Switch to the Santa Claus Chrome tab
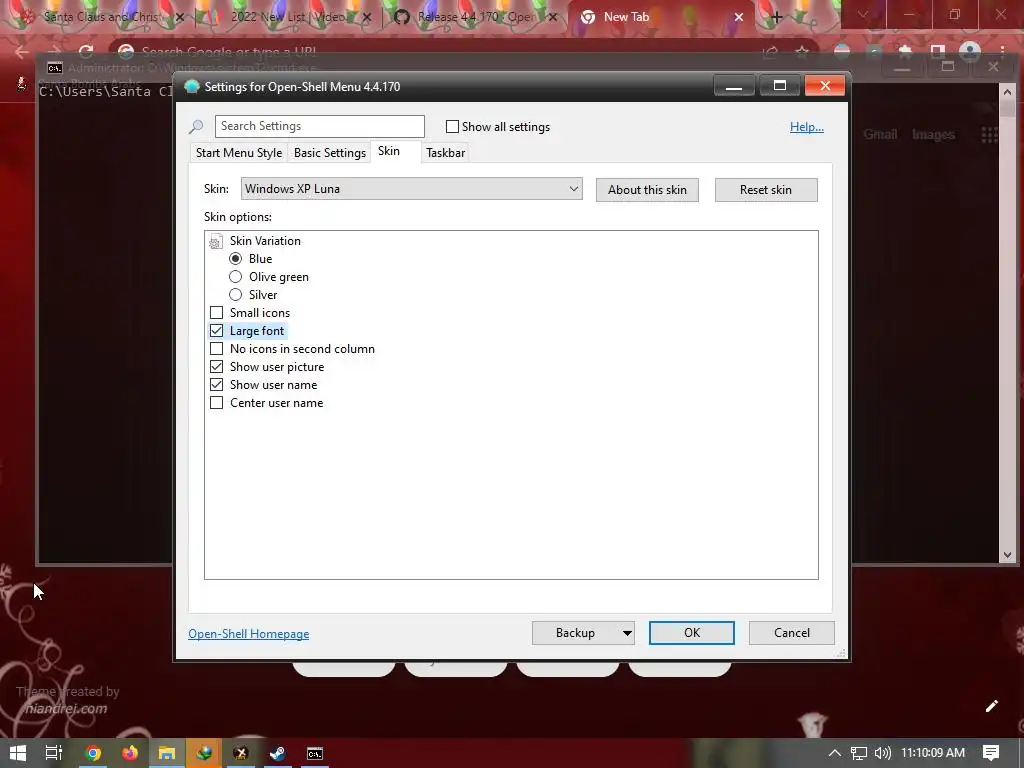The image size is (1024, 768). coord(101,17)
